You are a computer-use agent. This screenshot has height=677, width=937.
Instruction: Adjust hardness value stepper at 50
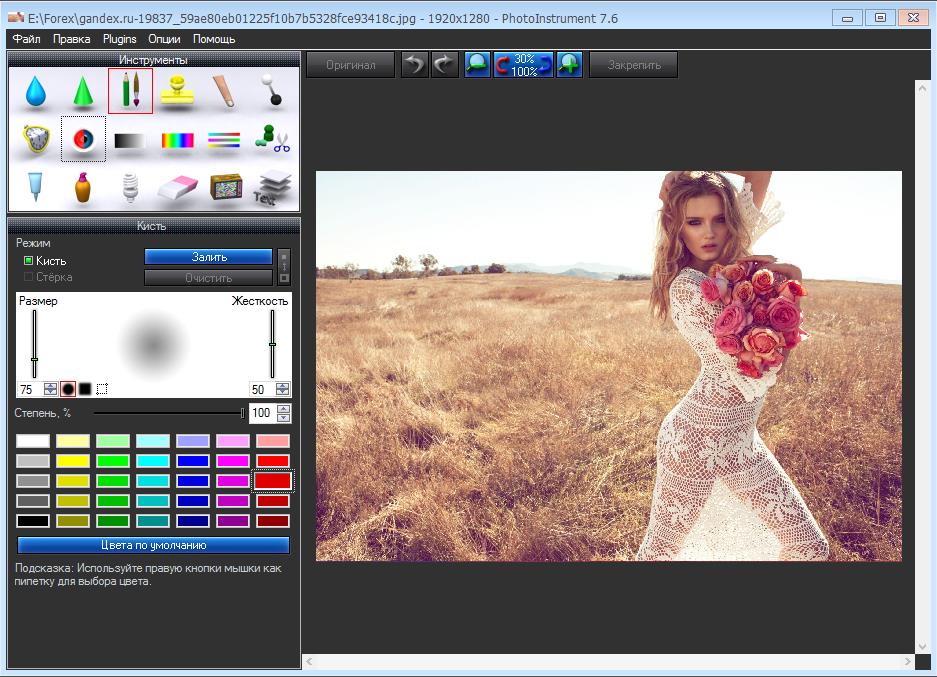283,389
